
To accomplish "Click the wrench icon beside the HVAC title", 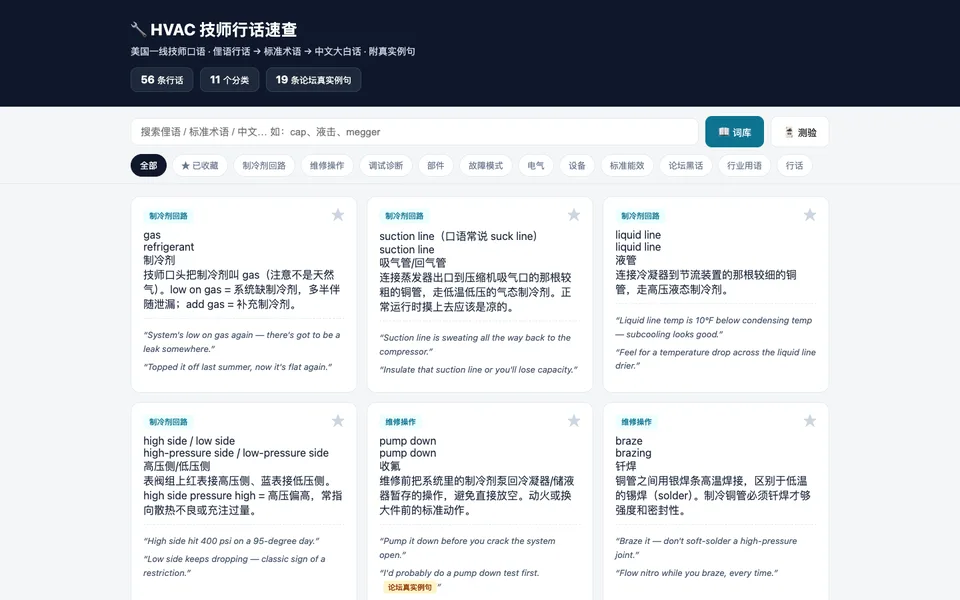I will click(x=138, y=29).
